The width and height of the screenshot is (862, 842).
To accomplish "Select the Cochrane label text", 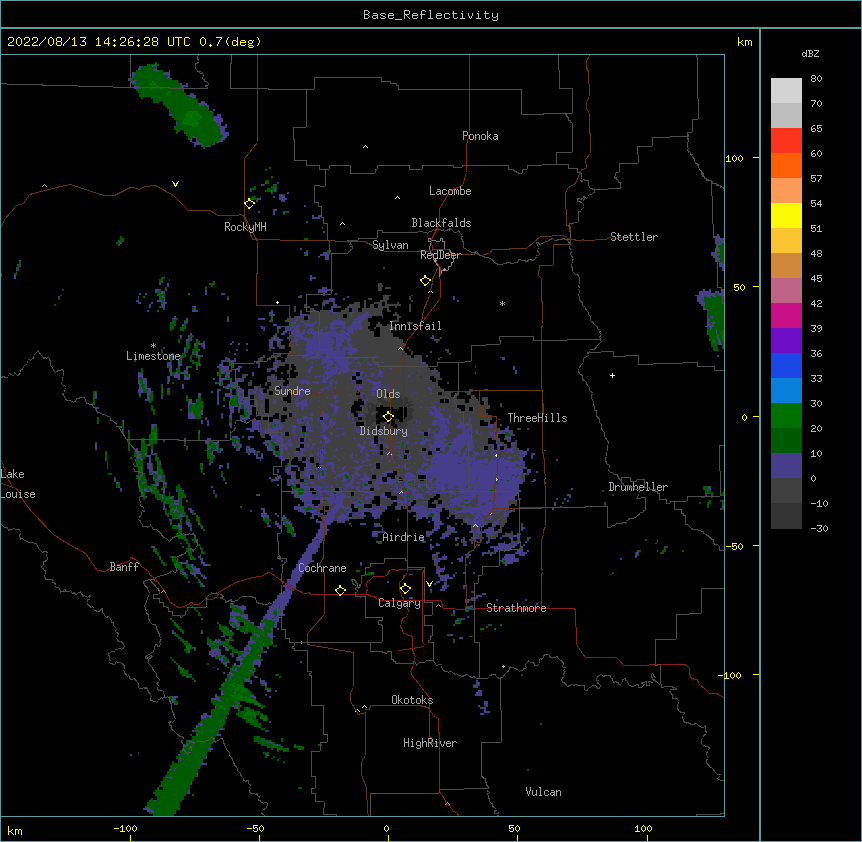I will click(x=322, y=568).
